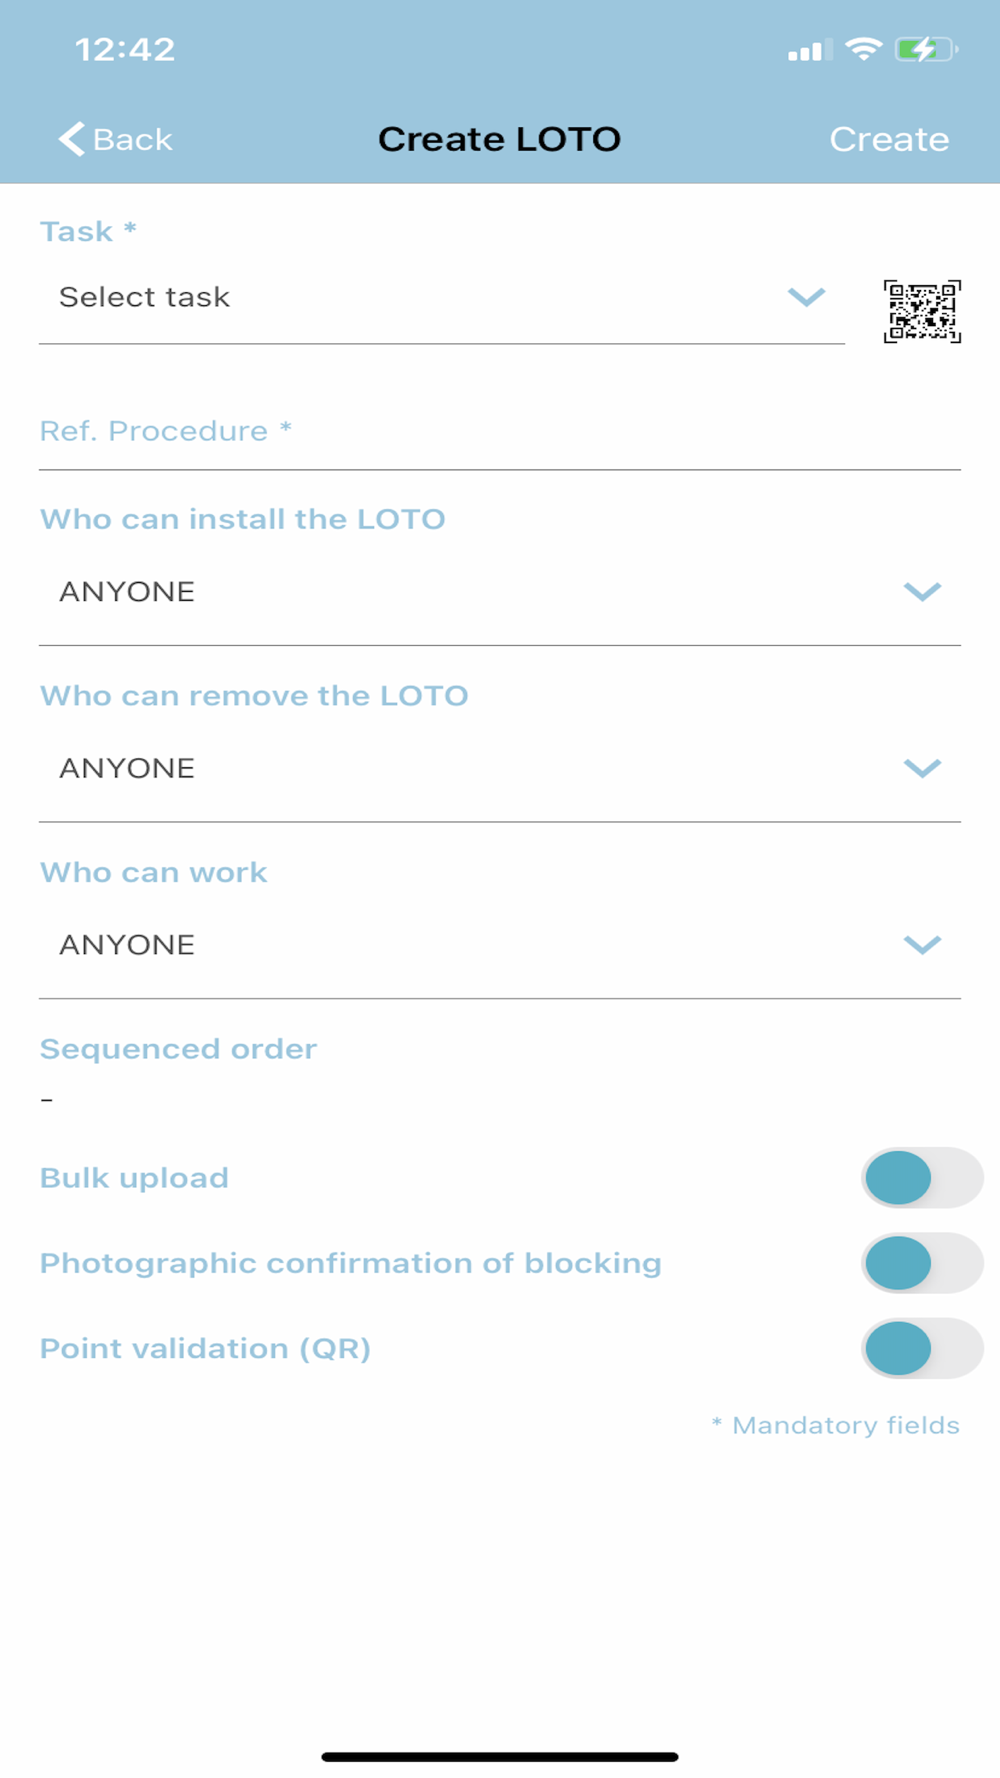The height and width of the screenshot is (1778, 1000).
Task: Toggle Photographic confirmation of blocking switch
Action: click(x=921, y=1263)
